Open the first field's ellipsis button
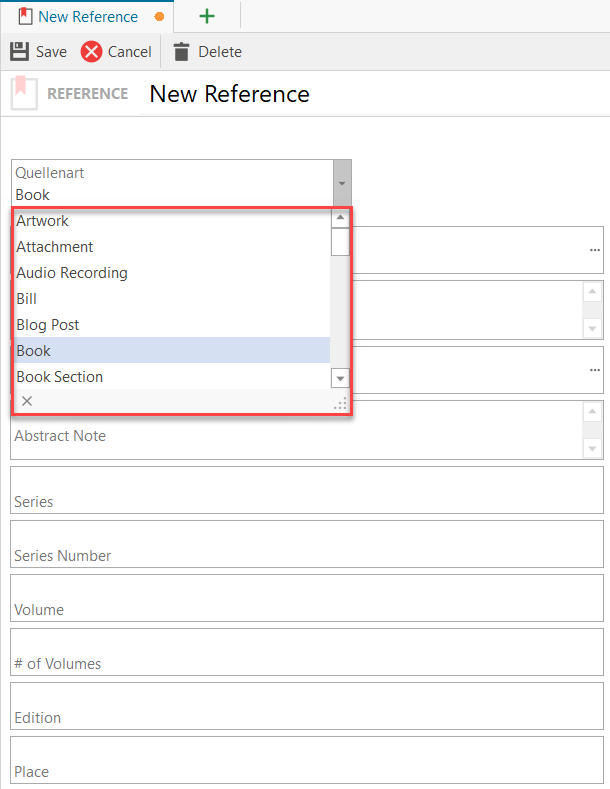 (595, 249)
